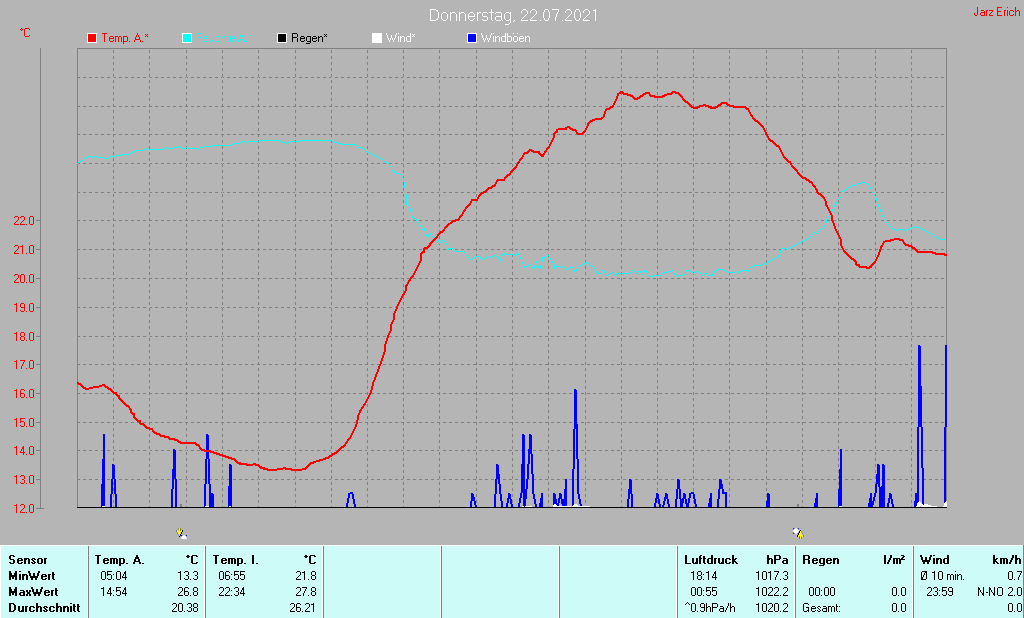Click the 21.0 axis tick label
Viewport: 1024px width, 618px height.
pyautogui.click(x=24, y=250)
